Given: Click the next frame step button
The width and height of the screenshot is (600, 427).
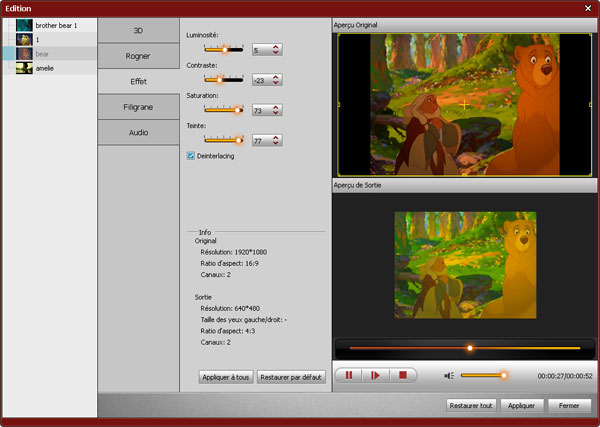Looking at the screenshot, I should pos(375,375).
